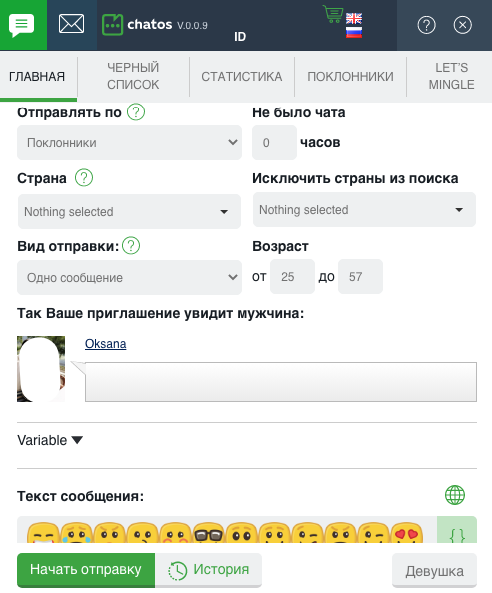Open the Oksana profile link

pos(106,344)
